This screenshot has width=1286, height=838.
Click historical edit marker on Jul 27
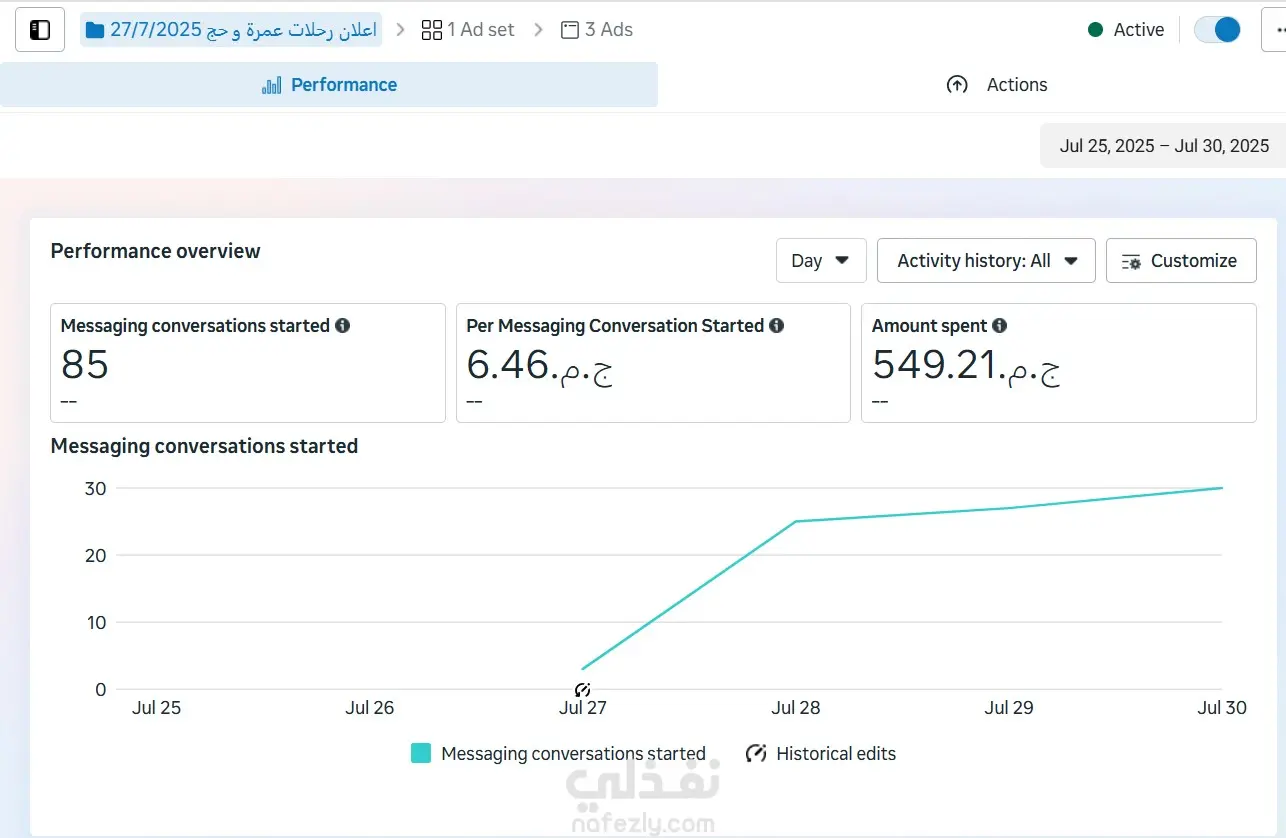[x=583, y=690]
